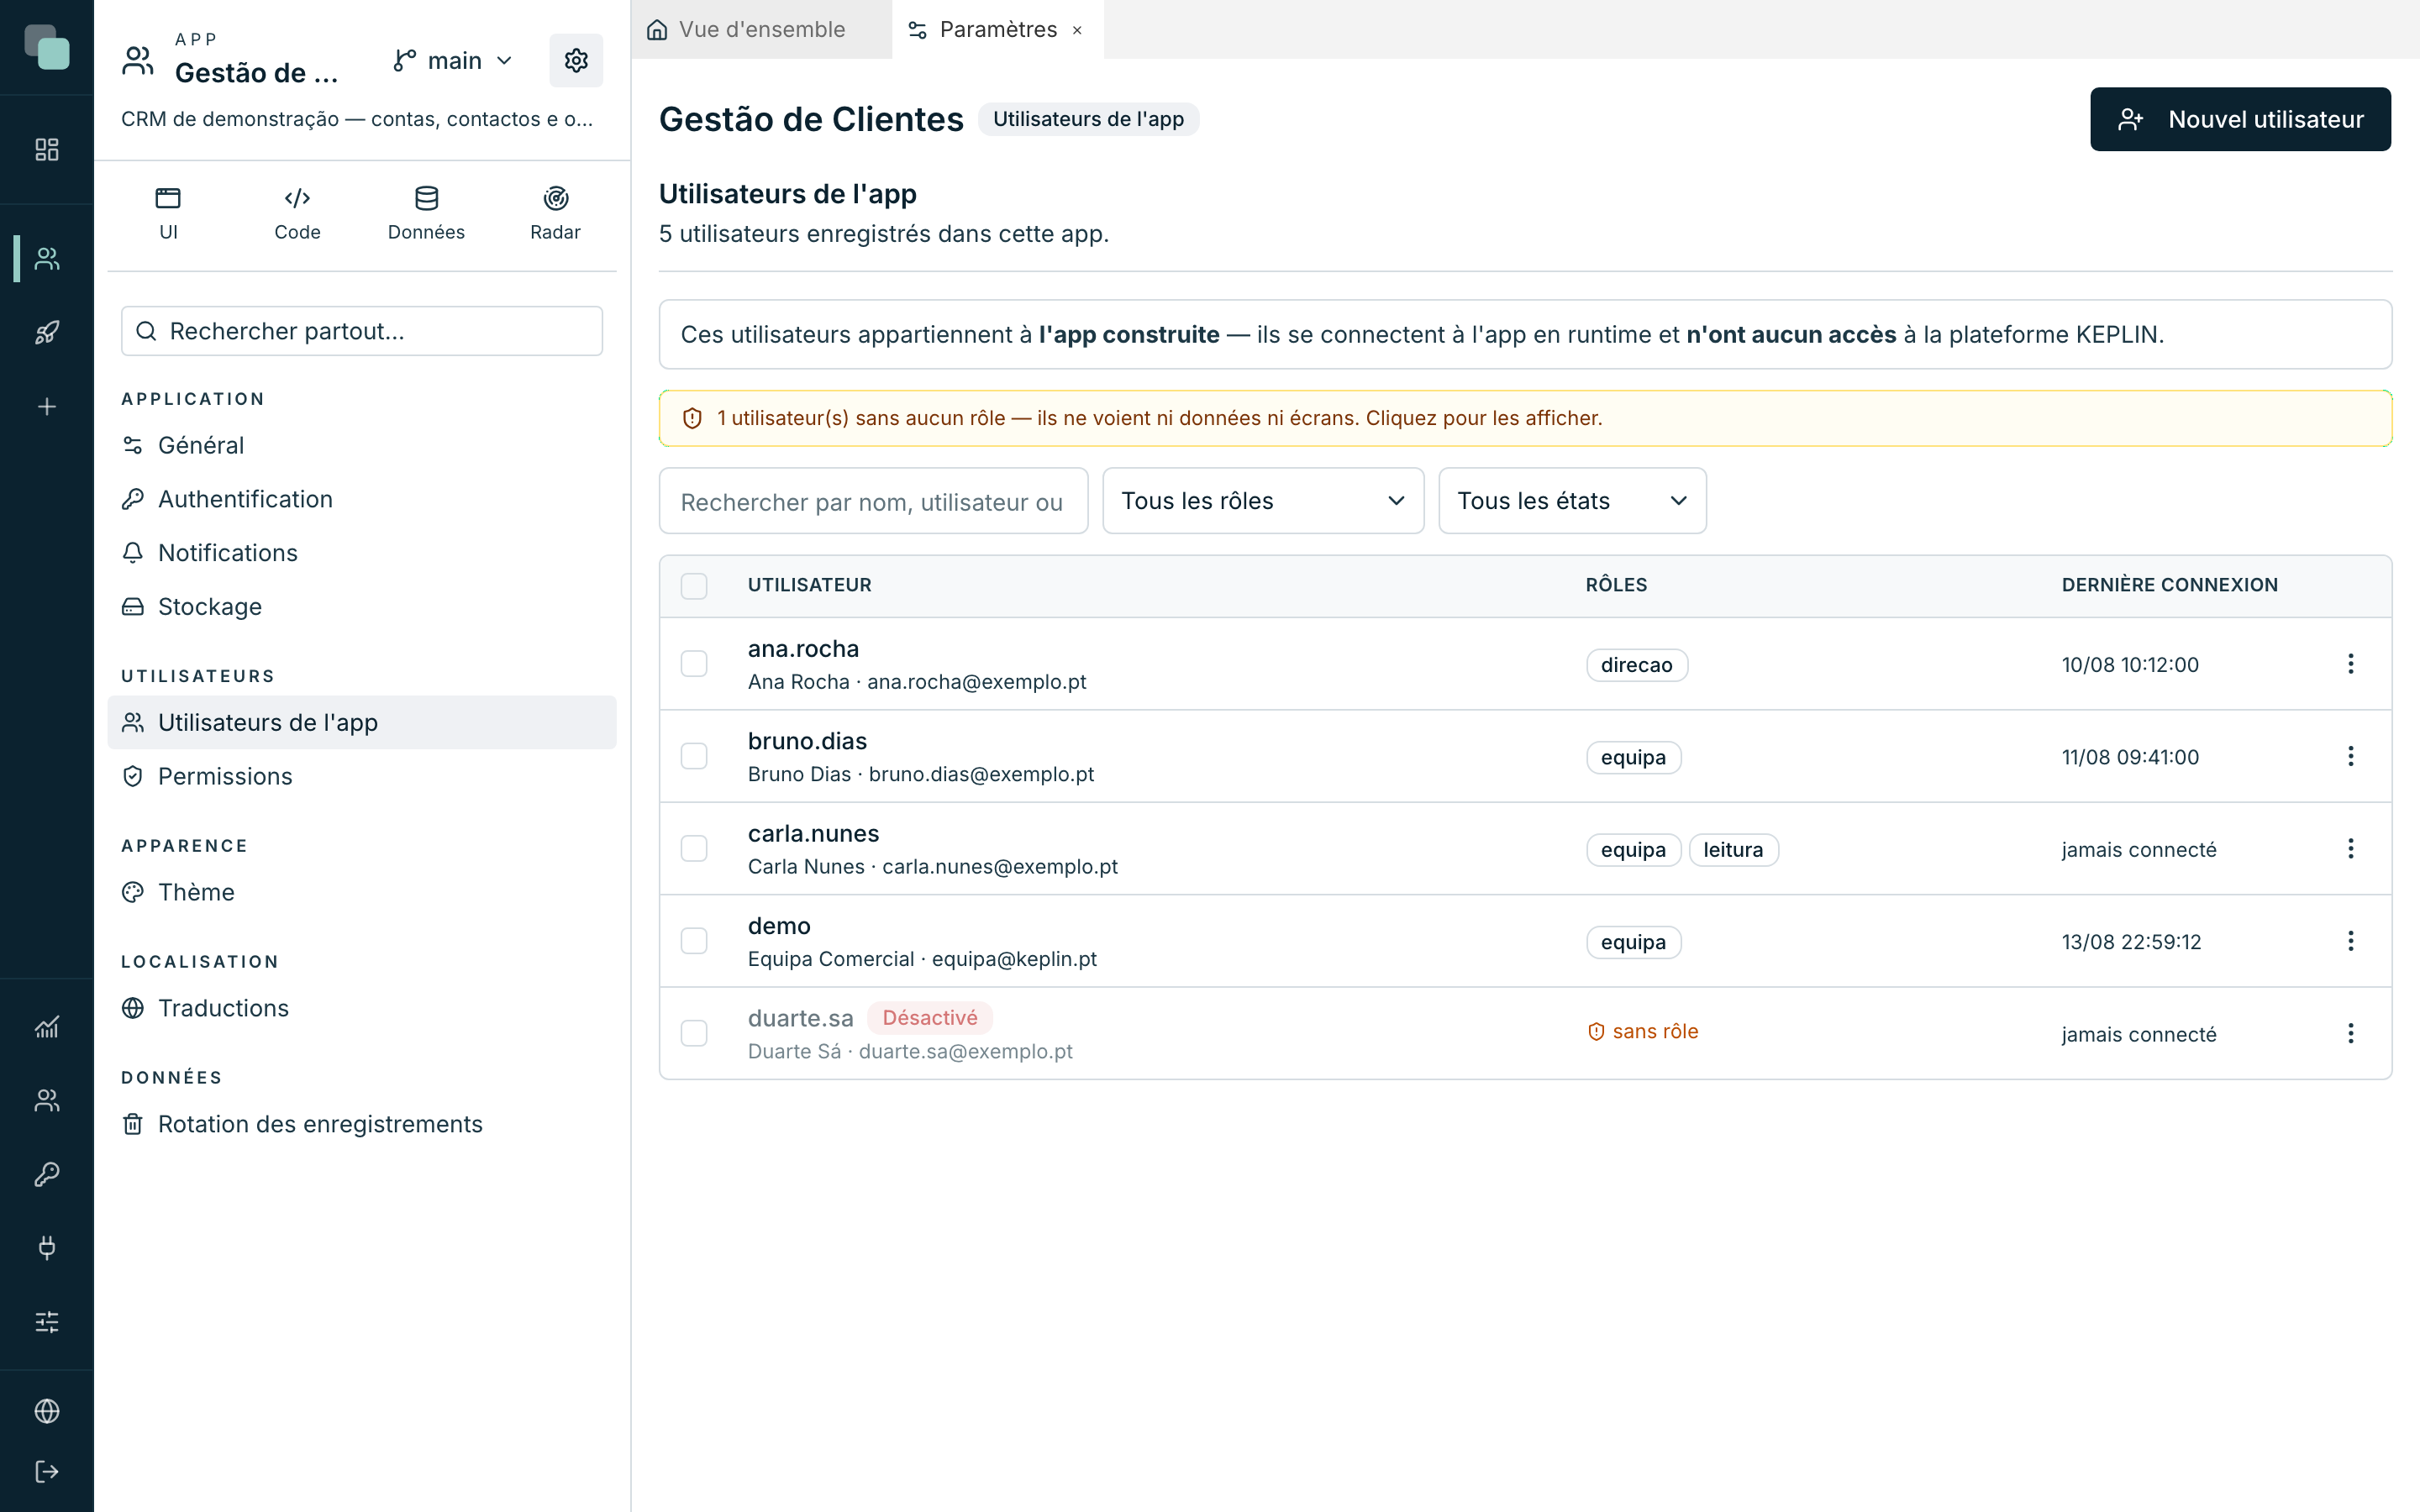This screenshot has height=1512, width=2420.
Task: Open the Tous les rôles filter
Action: click(1263, 501)
